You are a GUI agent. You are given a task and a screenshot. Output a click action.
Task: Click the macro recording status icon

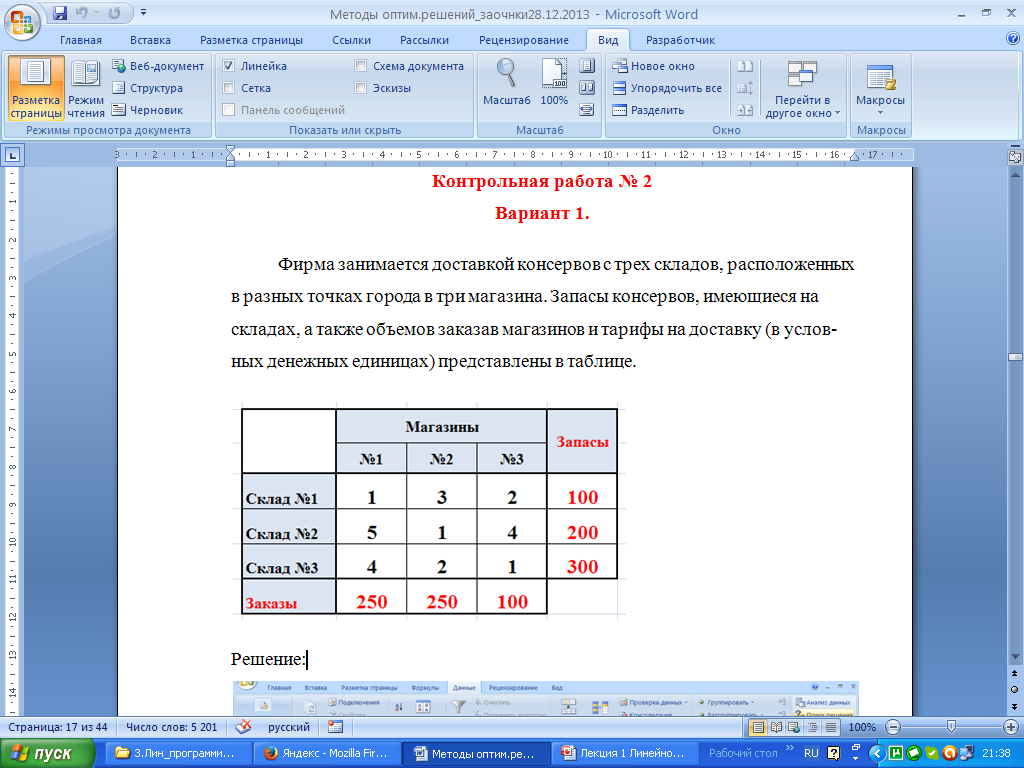[x=335, y=727]
